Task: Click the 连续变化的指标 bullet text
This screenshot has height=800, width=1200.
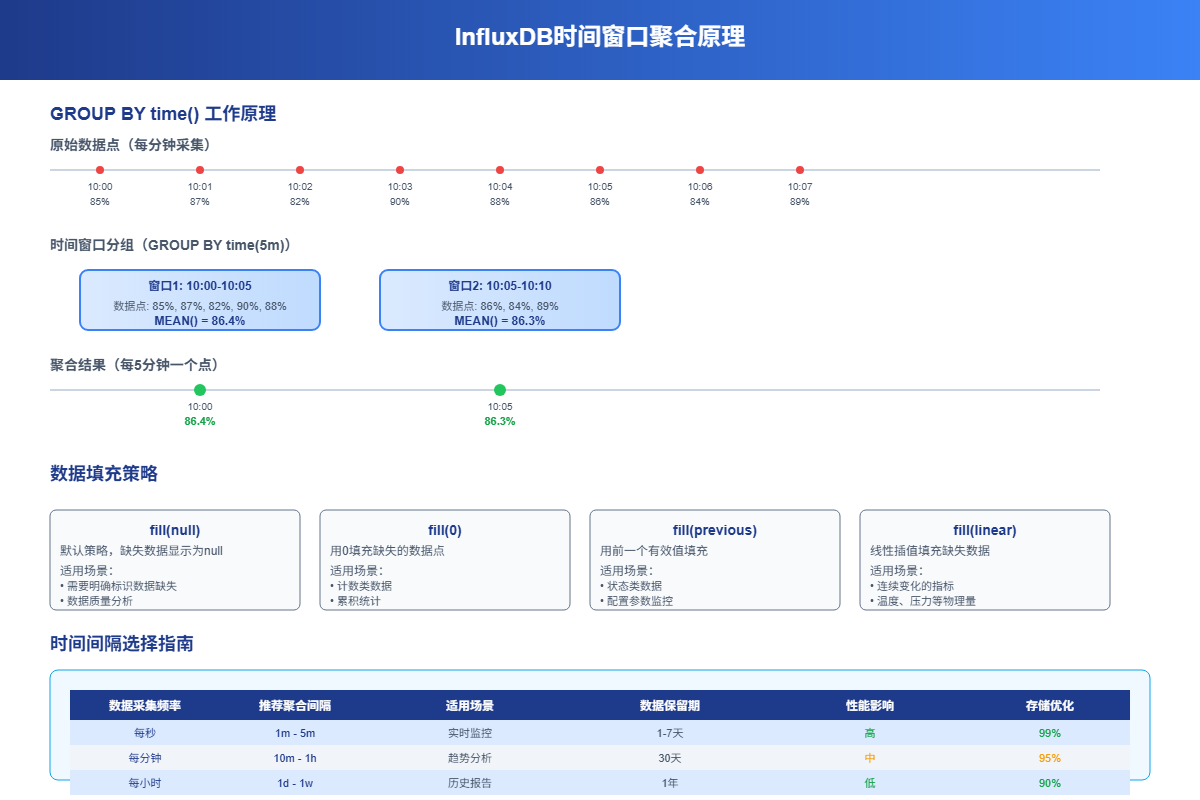Action: [x=912, y=586]
